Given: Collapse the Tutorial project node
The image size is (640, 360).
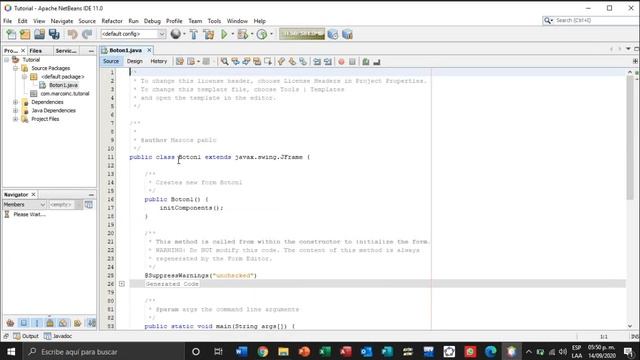Looking at the screenshot, I should pyautogui.click(x=7, y=60).
